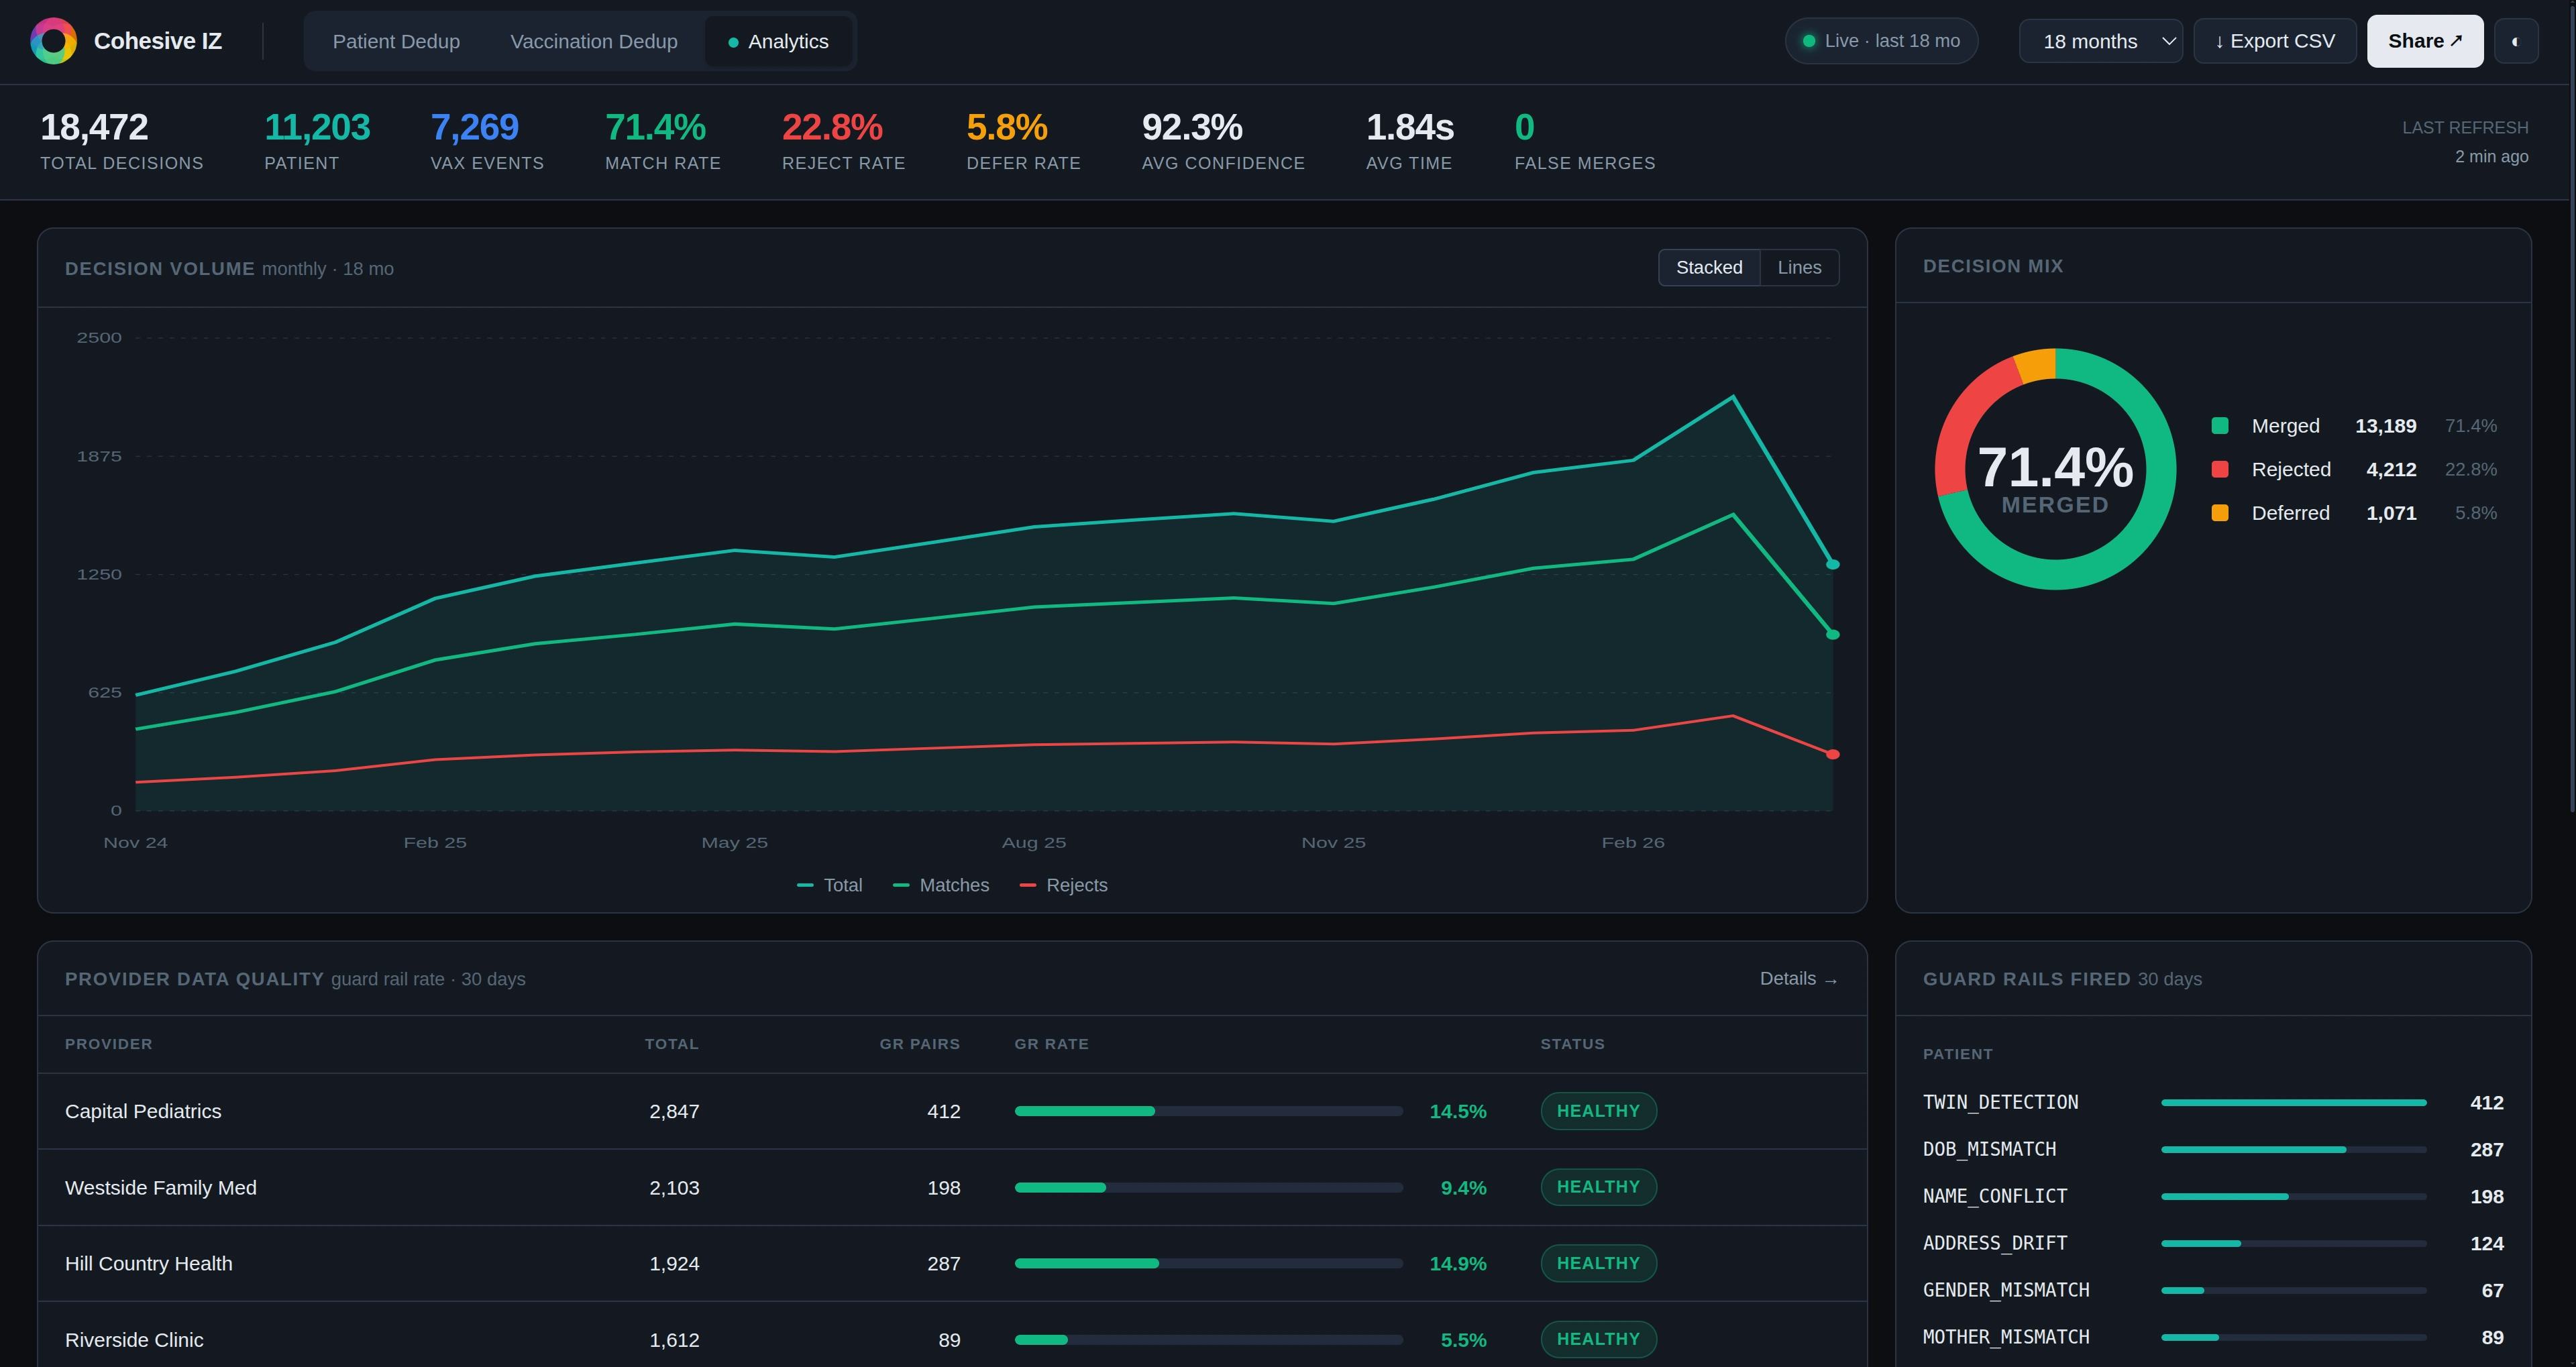Select the Capital Pediatrics provider name
Screen dimensions: 2576x1367
coord(143,1111)
